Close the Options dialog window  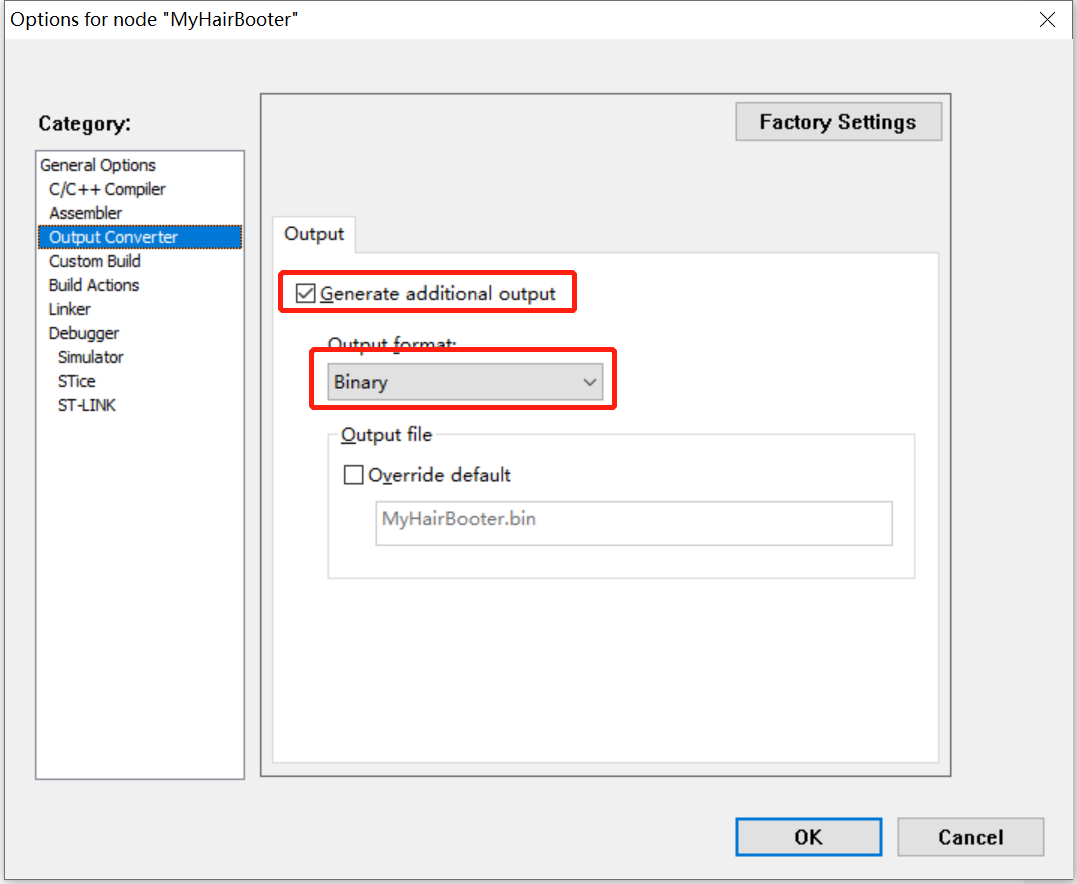1047,20
